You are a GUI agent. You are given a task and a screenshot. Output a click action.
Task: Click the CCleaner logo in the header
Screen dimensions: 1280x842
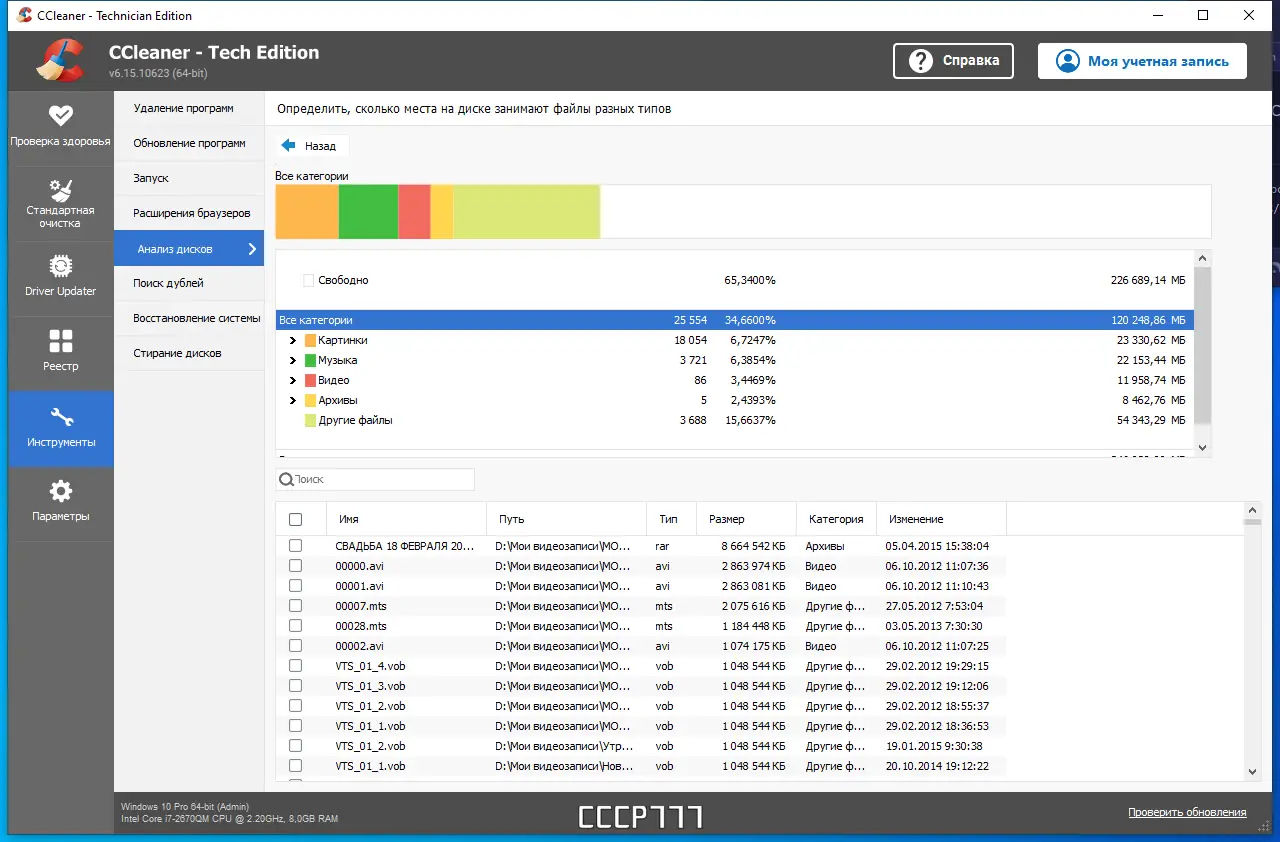(x=60, y=60)
